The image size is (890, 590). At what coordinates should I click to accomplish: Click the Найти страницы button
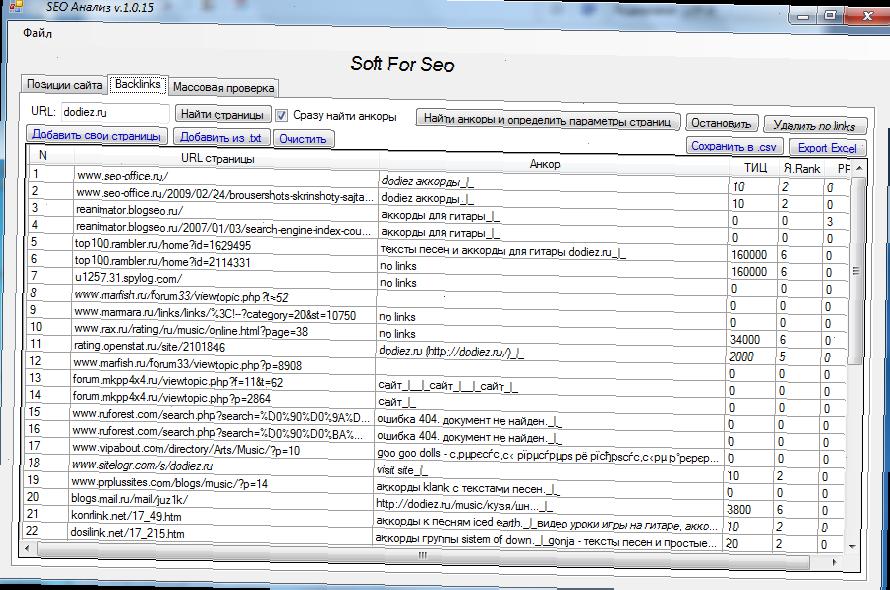[222, 114]
